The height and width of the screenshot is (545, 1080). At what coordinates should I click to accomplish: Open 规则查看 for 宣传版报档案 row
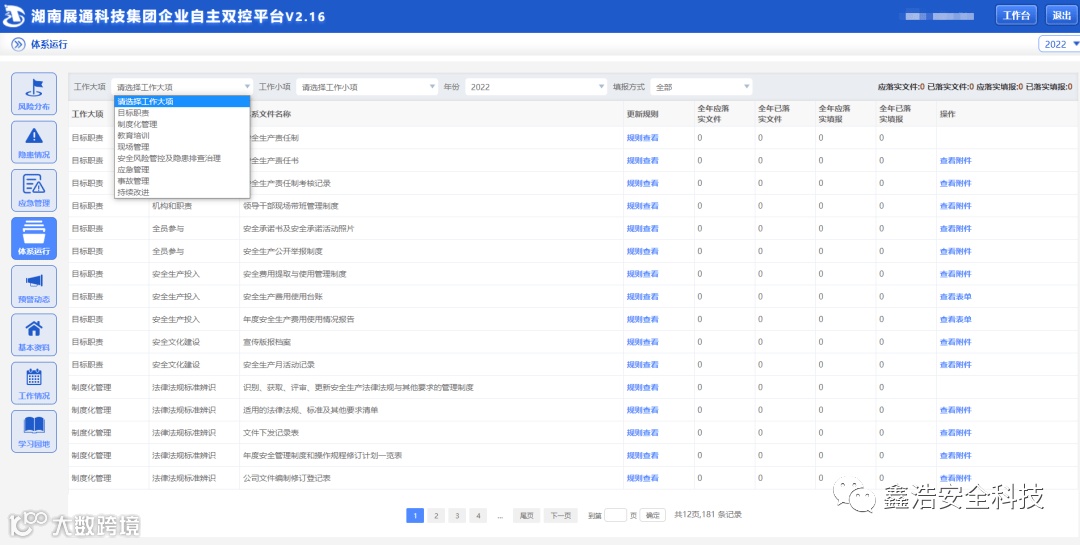tap(642, 342)
